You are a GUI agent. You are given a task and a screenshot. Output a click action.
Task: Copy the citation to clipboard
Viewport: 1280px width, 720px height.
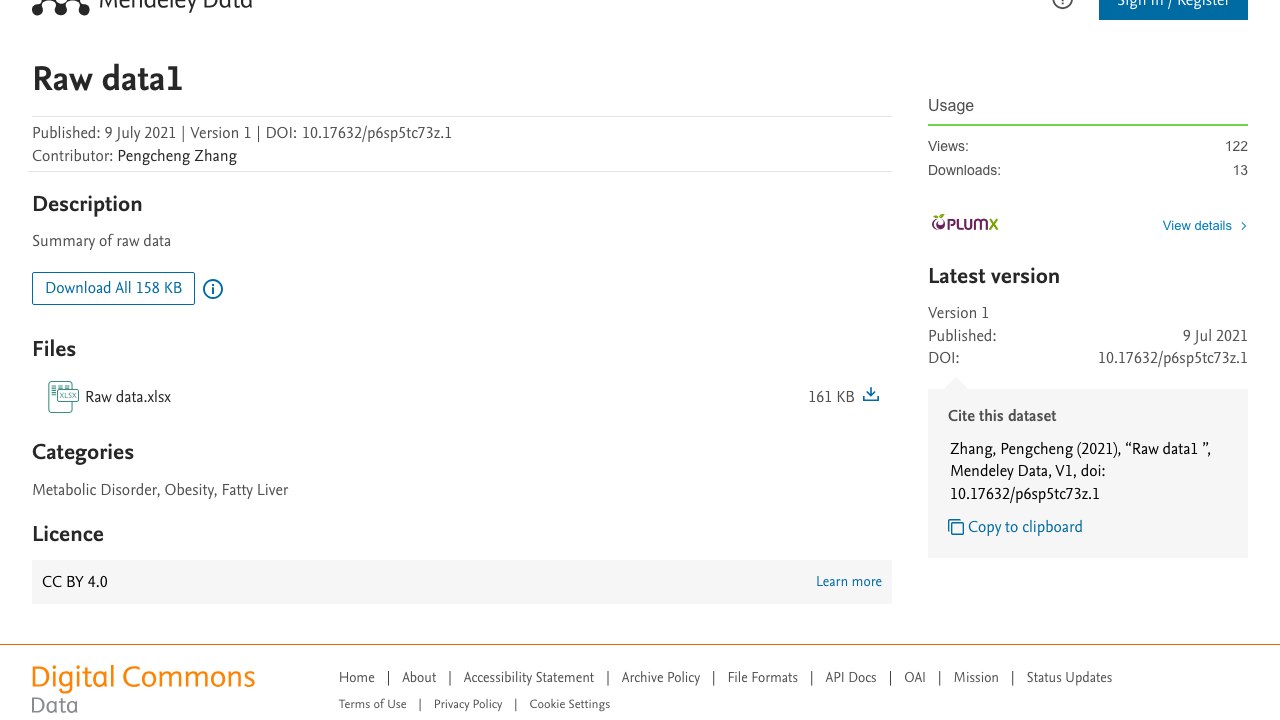[x=1015, y=527]
